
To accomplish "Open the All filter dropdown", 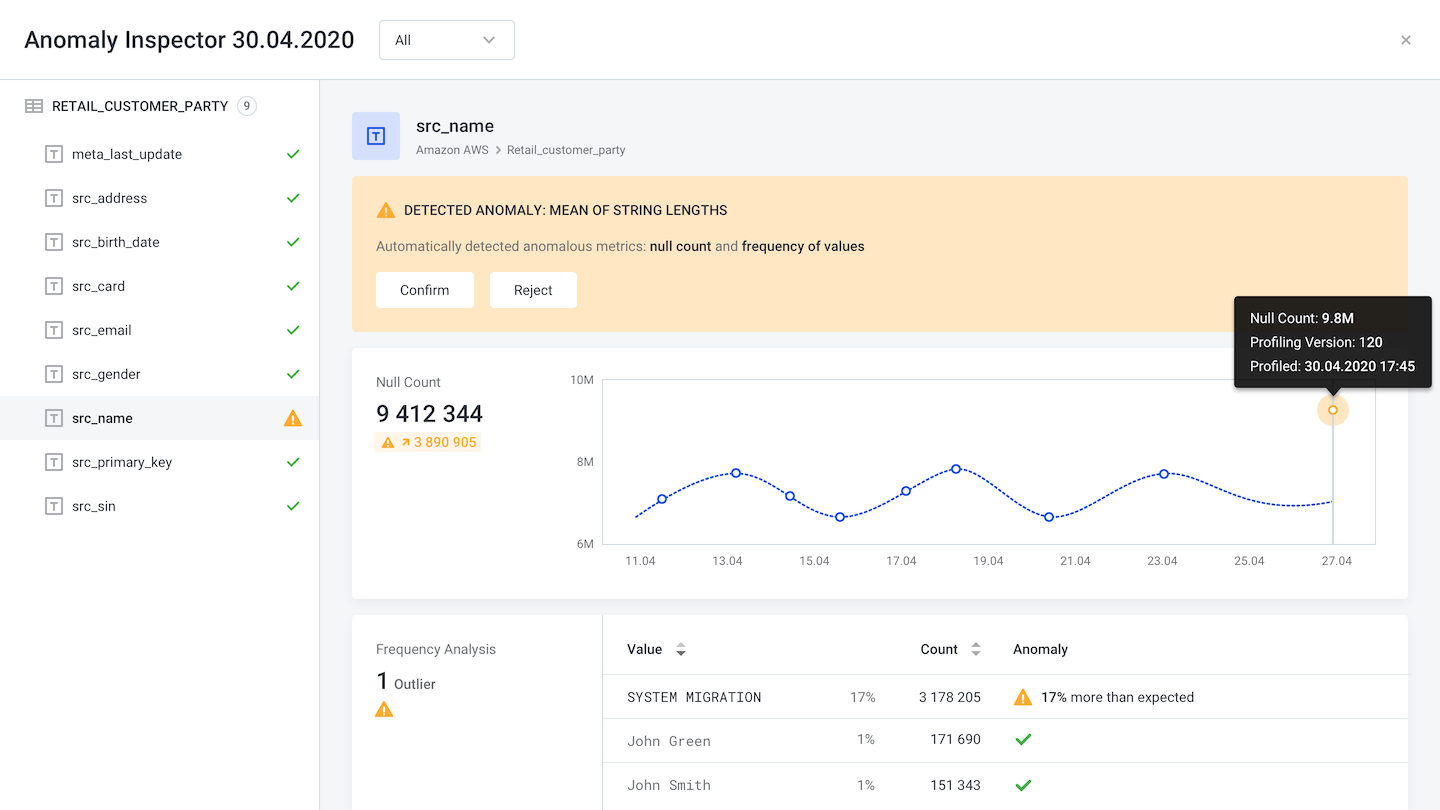I will click(x=446, y=40).
